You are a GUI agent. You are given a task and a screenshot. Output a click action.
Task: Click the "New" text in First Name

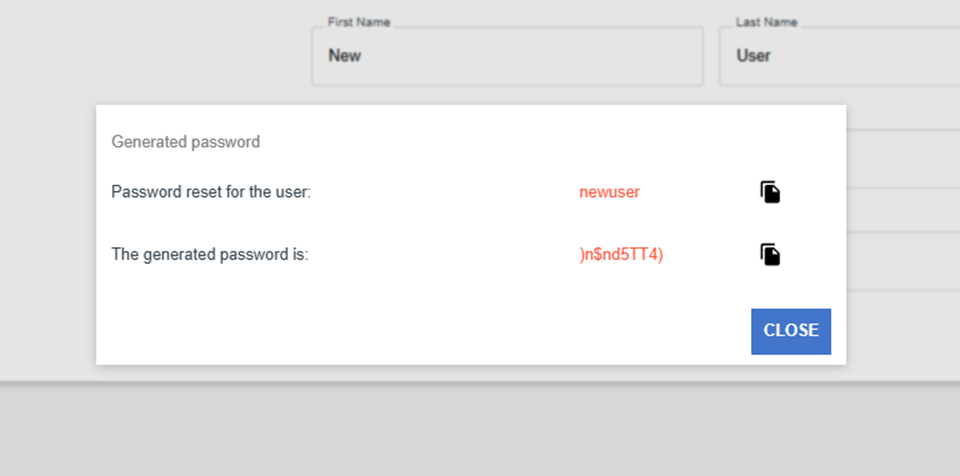pyautogui.click(x=345, y=56)
